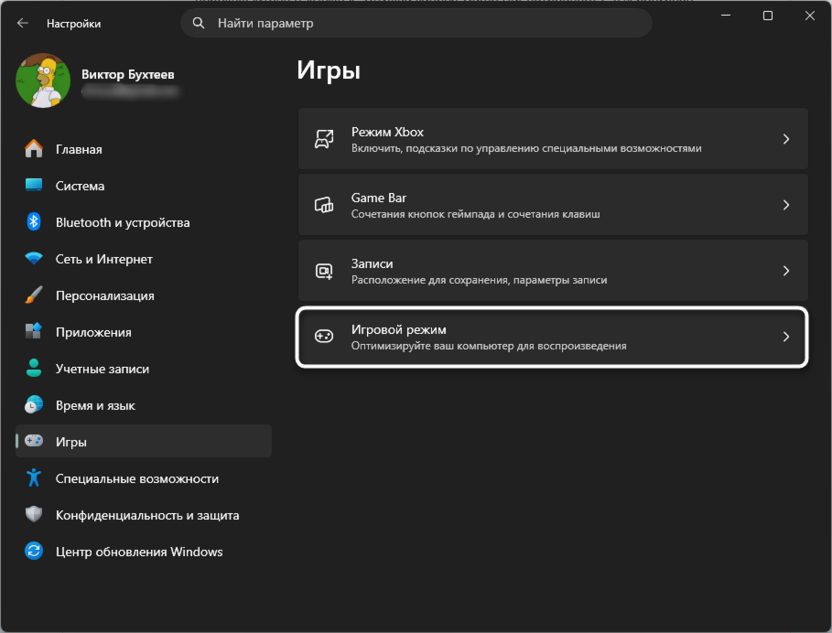Click the Время и язык clock icon

pos(33,405)
